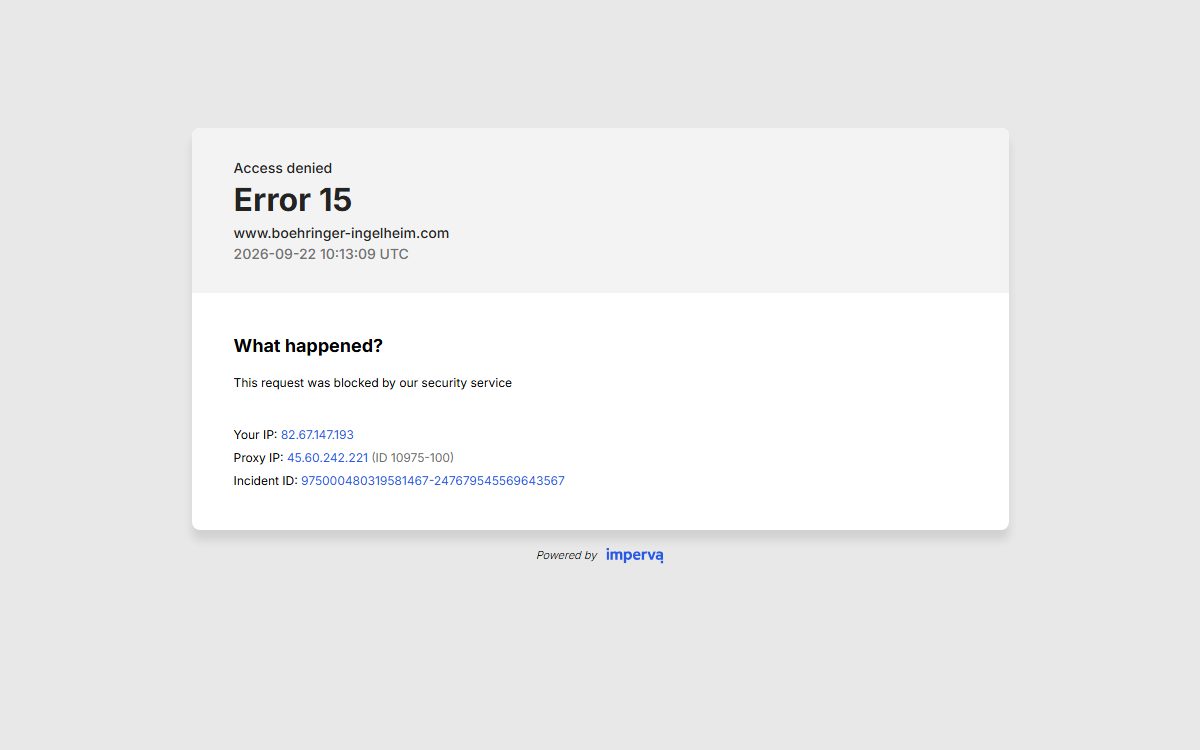Click the "Error 15" heading

click(x=293, y=200)
